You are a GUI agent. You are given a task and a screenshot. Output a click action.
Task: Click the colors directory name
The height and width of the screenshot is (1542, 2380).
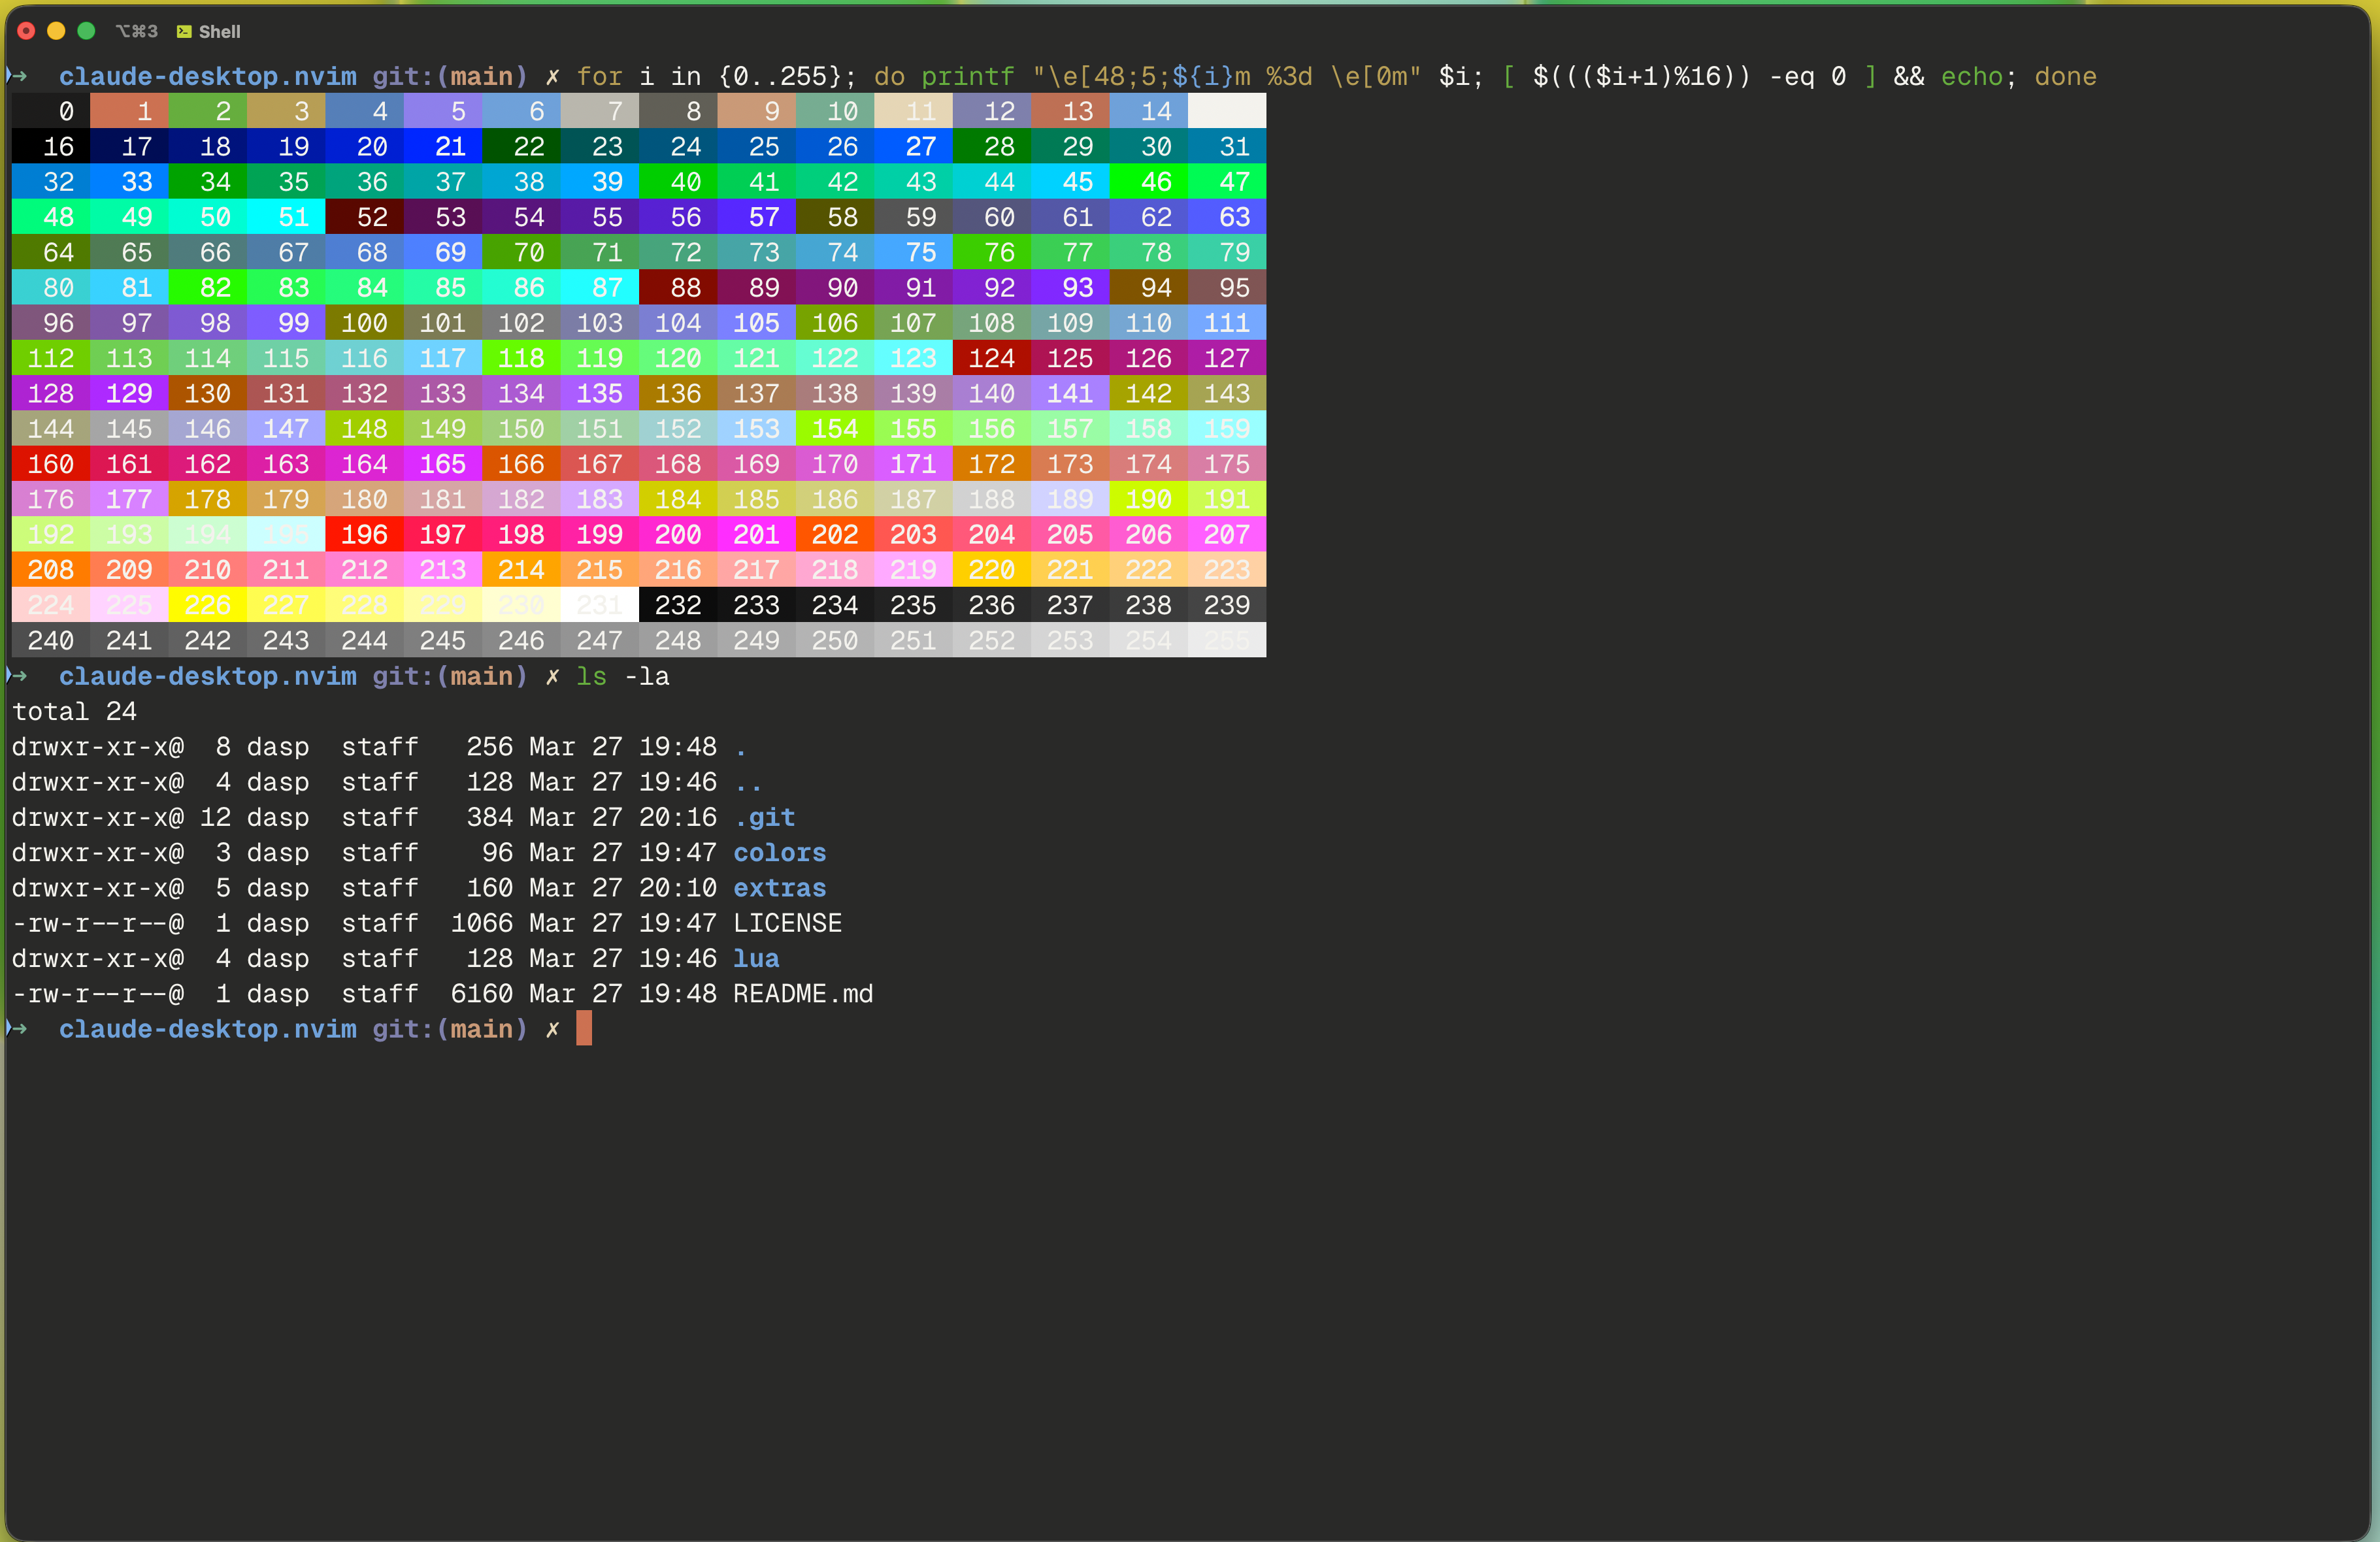pos(780,853)
